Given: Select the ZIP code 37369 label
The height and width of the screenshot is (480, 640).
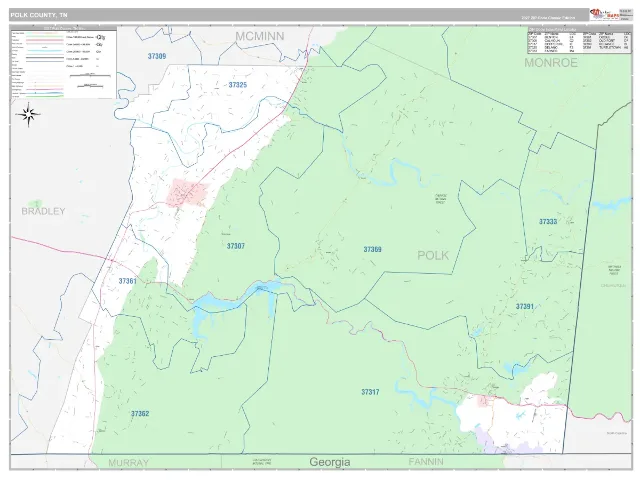Looking at the screenshot, I should tap(372, 249).
